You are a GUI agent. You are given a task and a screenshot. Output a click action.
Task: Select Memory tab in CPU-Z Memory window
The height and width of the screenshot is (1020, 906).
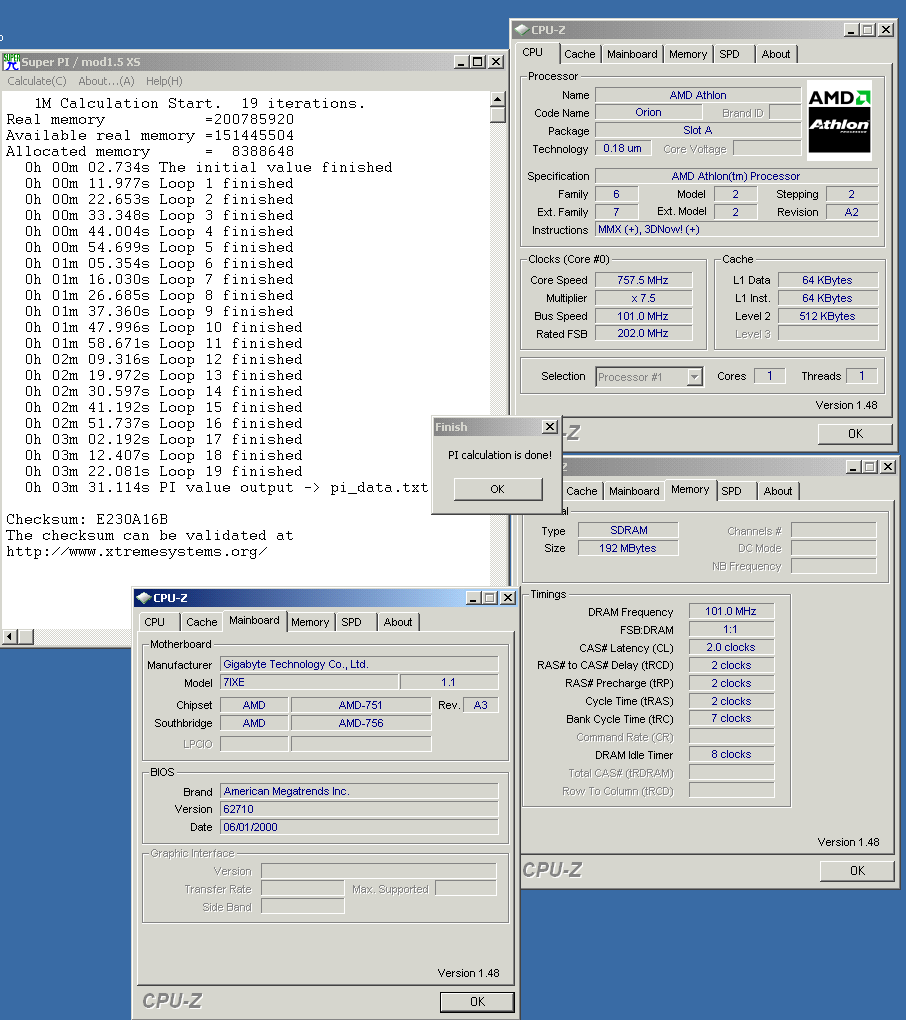coord(690,489)
